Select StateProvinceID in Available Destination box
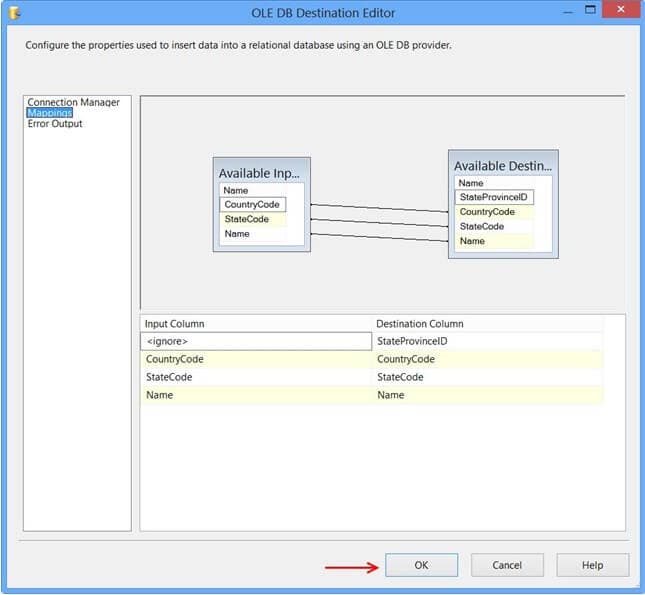 pos(494,198)
